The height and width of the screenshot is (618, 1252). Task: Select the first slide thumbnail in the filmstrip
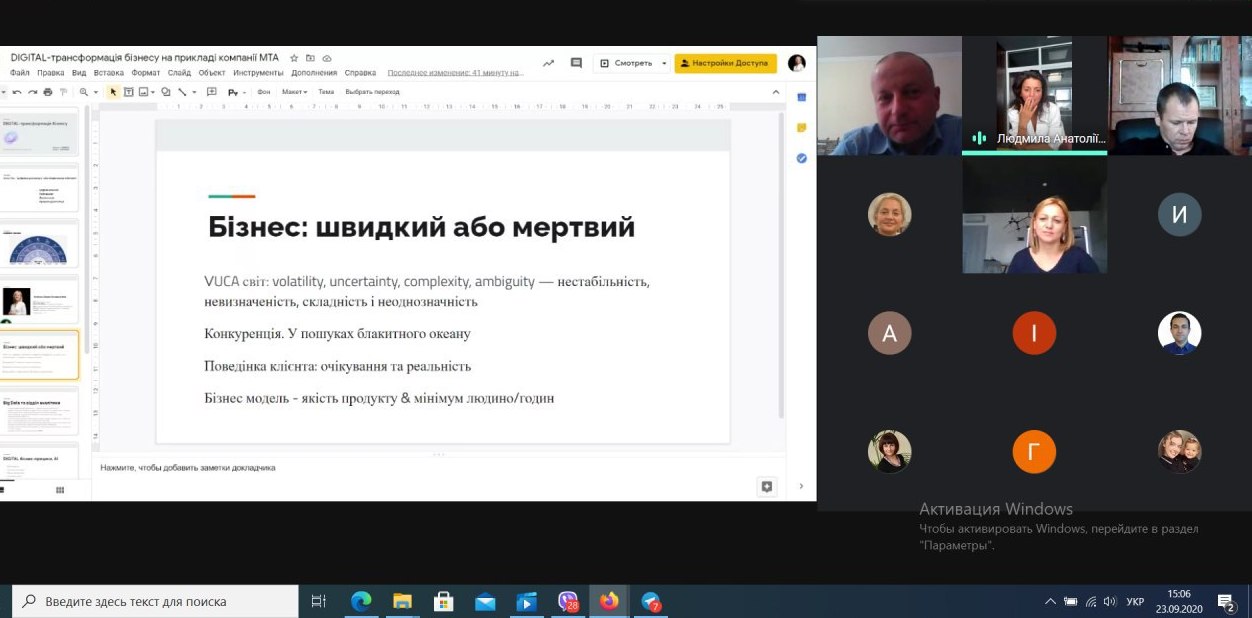(40, 134)
